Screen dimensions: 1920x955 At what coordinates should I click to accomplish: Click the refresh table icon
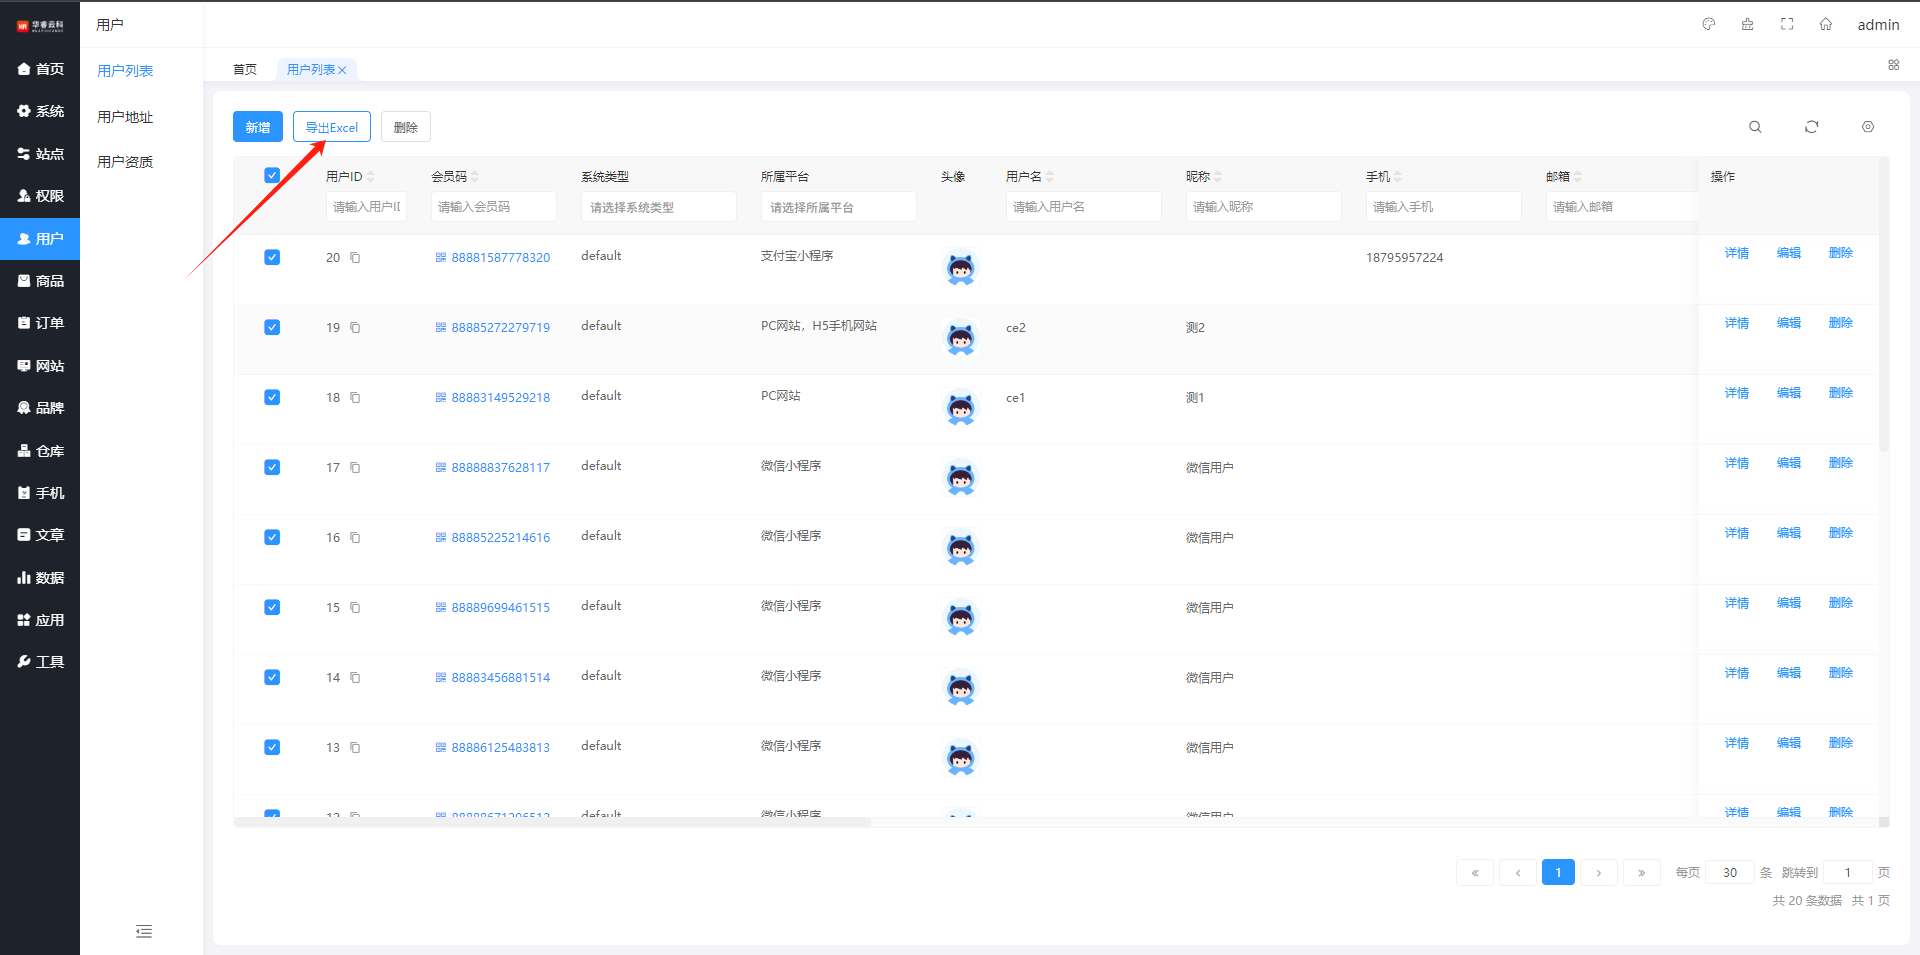[x=1811, y=127]
